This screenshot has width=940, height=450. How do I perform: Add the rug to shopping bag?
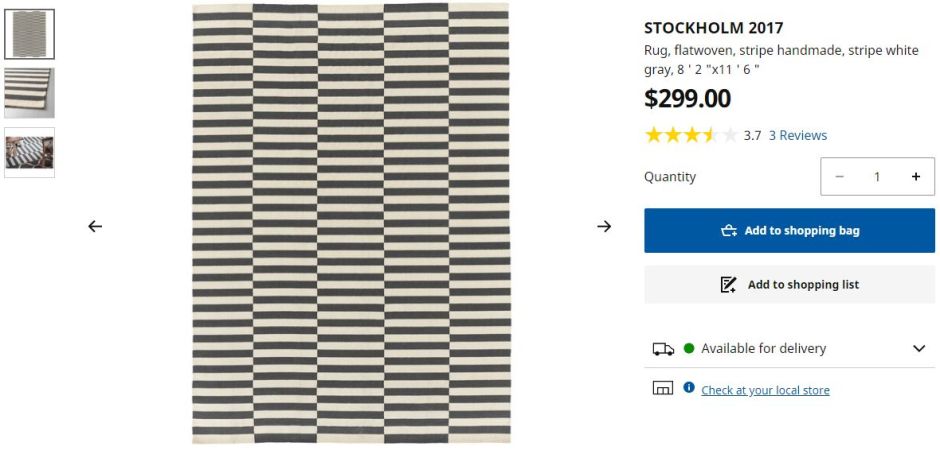[789, 231]
